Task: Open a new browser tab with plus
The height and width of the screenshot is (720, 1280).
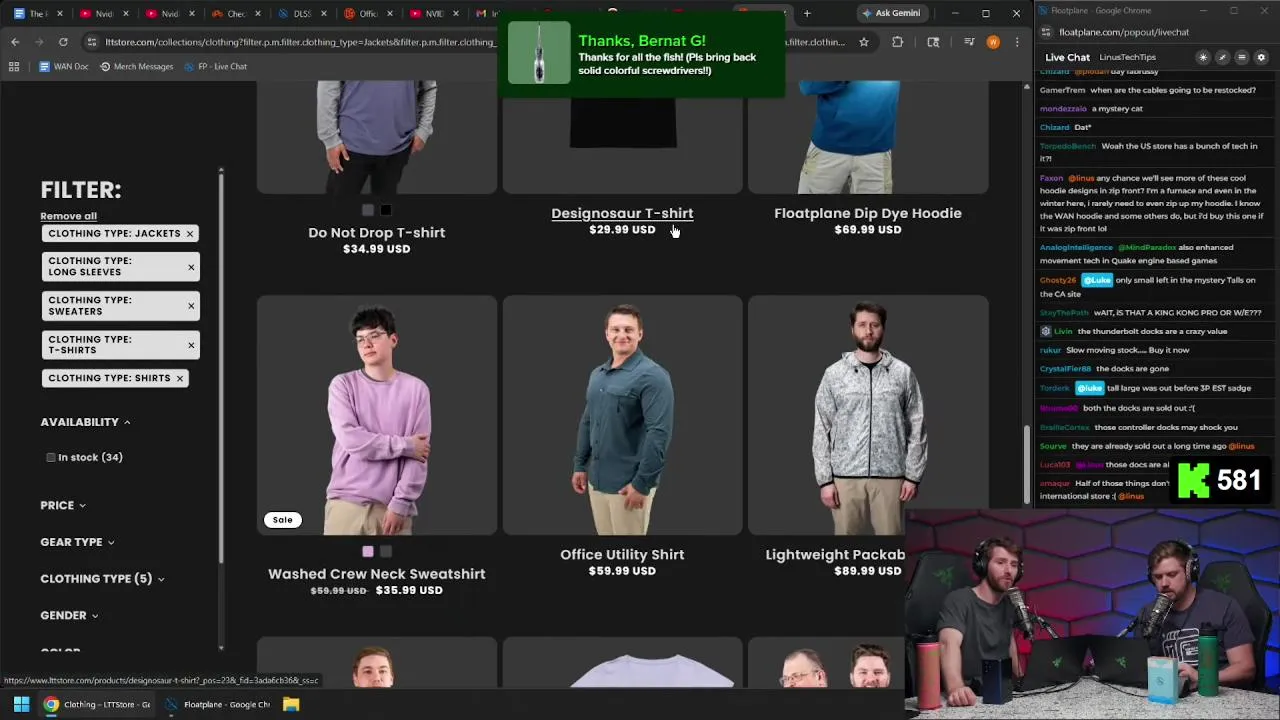Action: (x=807, y=13)
